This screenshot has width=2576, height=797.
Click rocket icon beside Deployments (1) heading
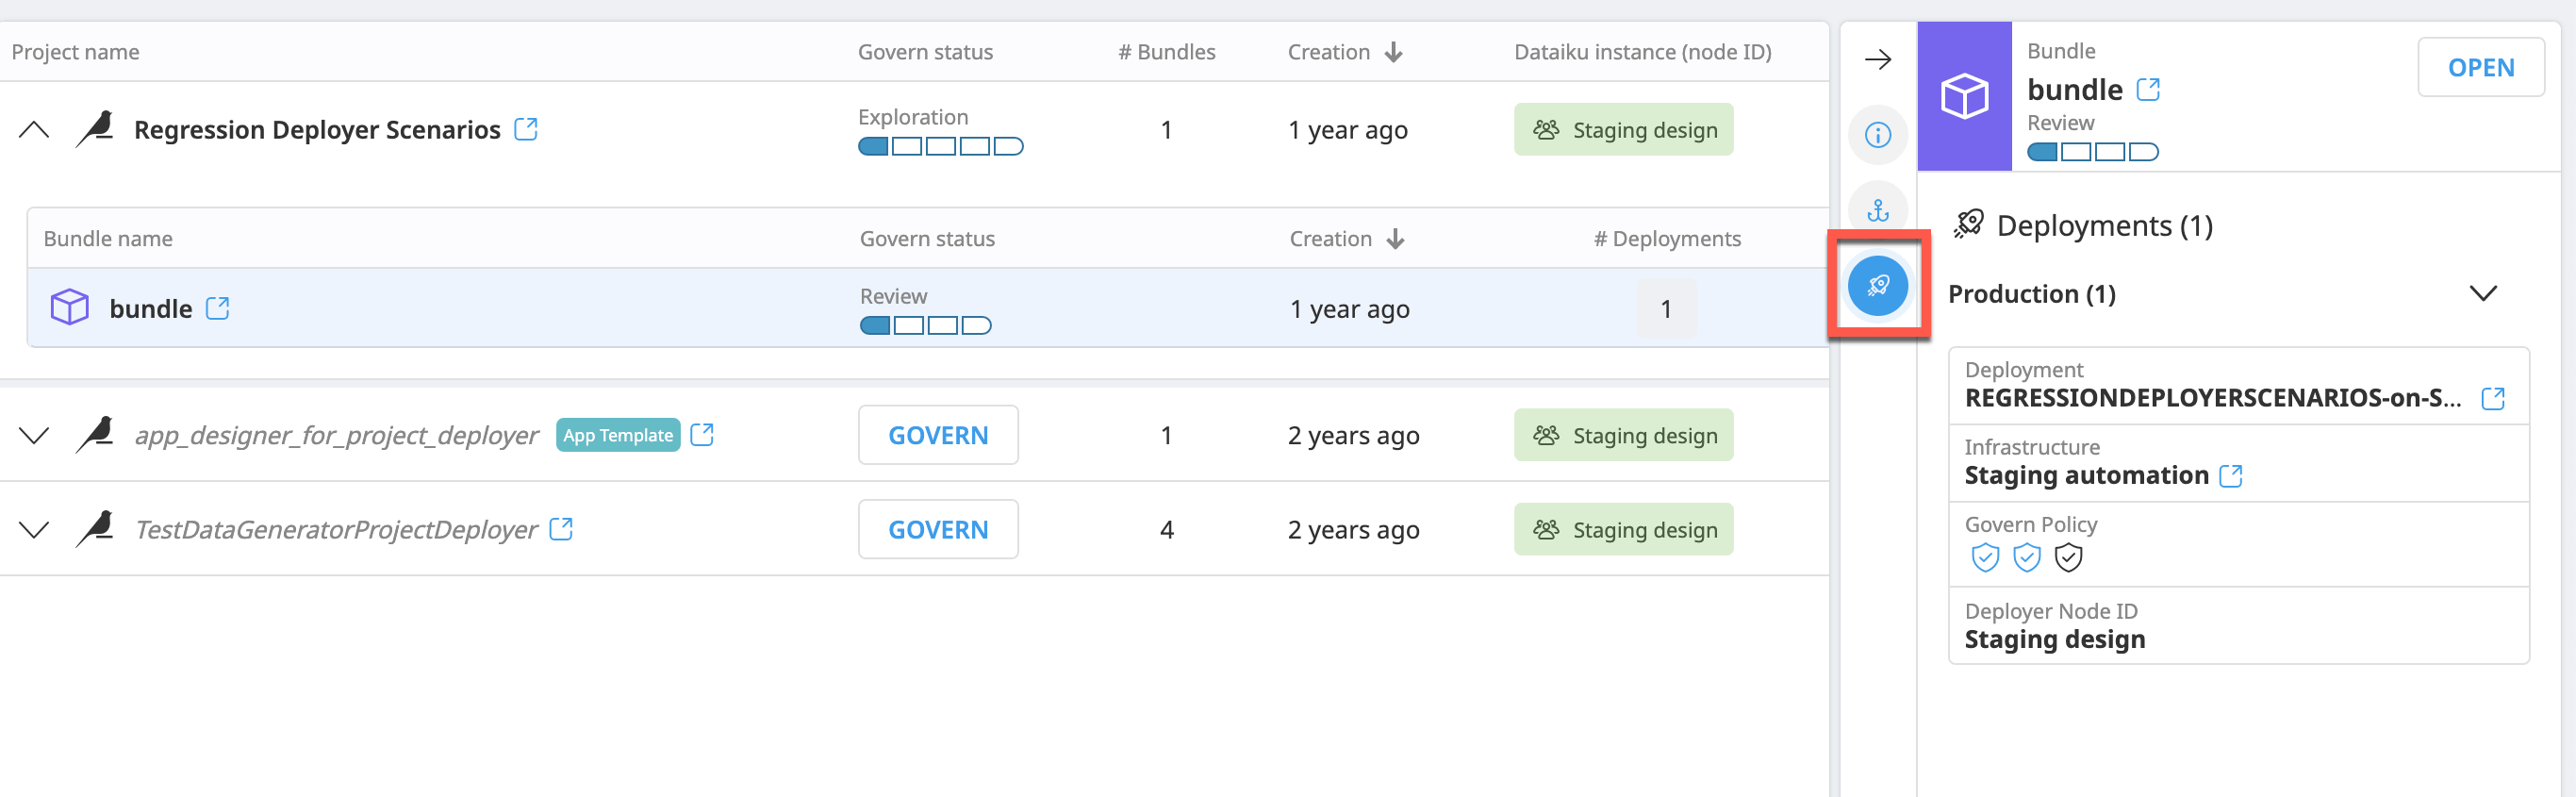[x=1969, y=225]
